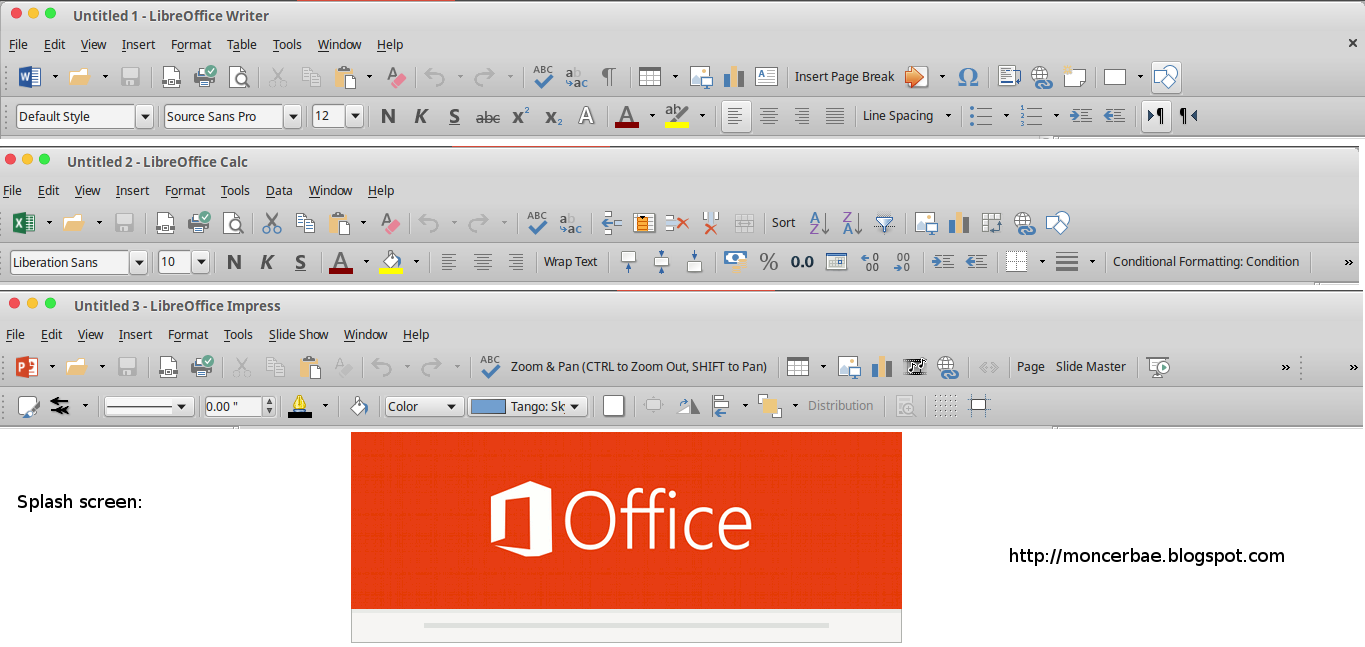
Task: Toggle Wrap Text in Calc toolbar
Action: point(570,262)
